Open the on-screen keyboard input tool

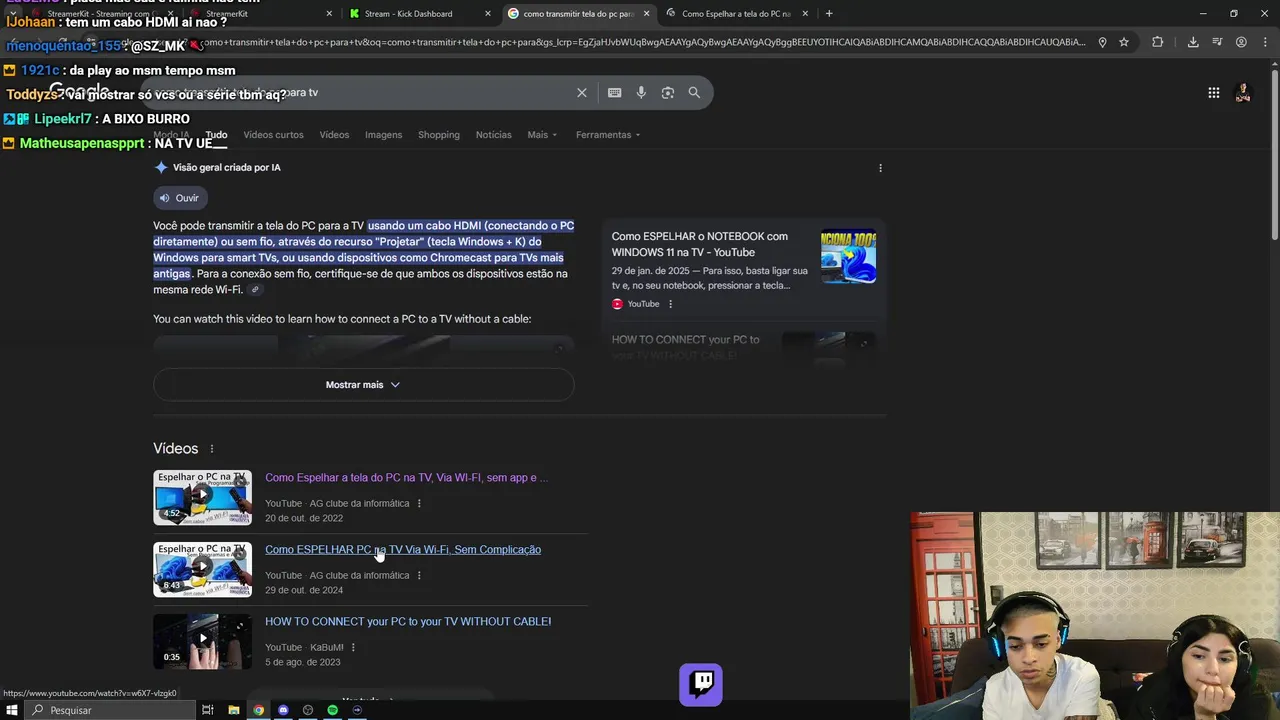click(x=615, y=92)
